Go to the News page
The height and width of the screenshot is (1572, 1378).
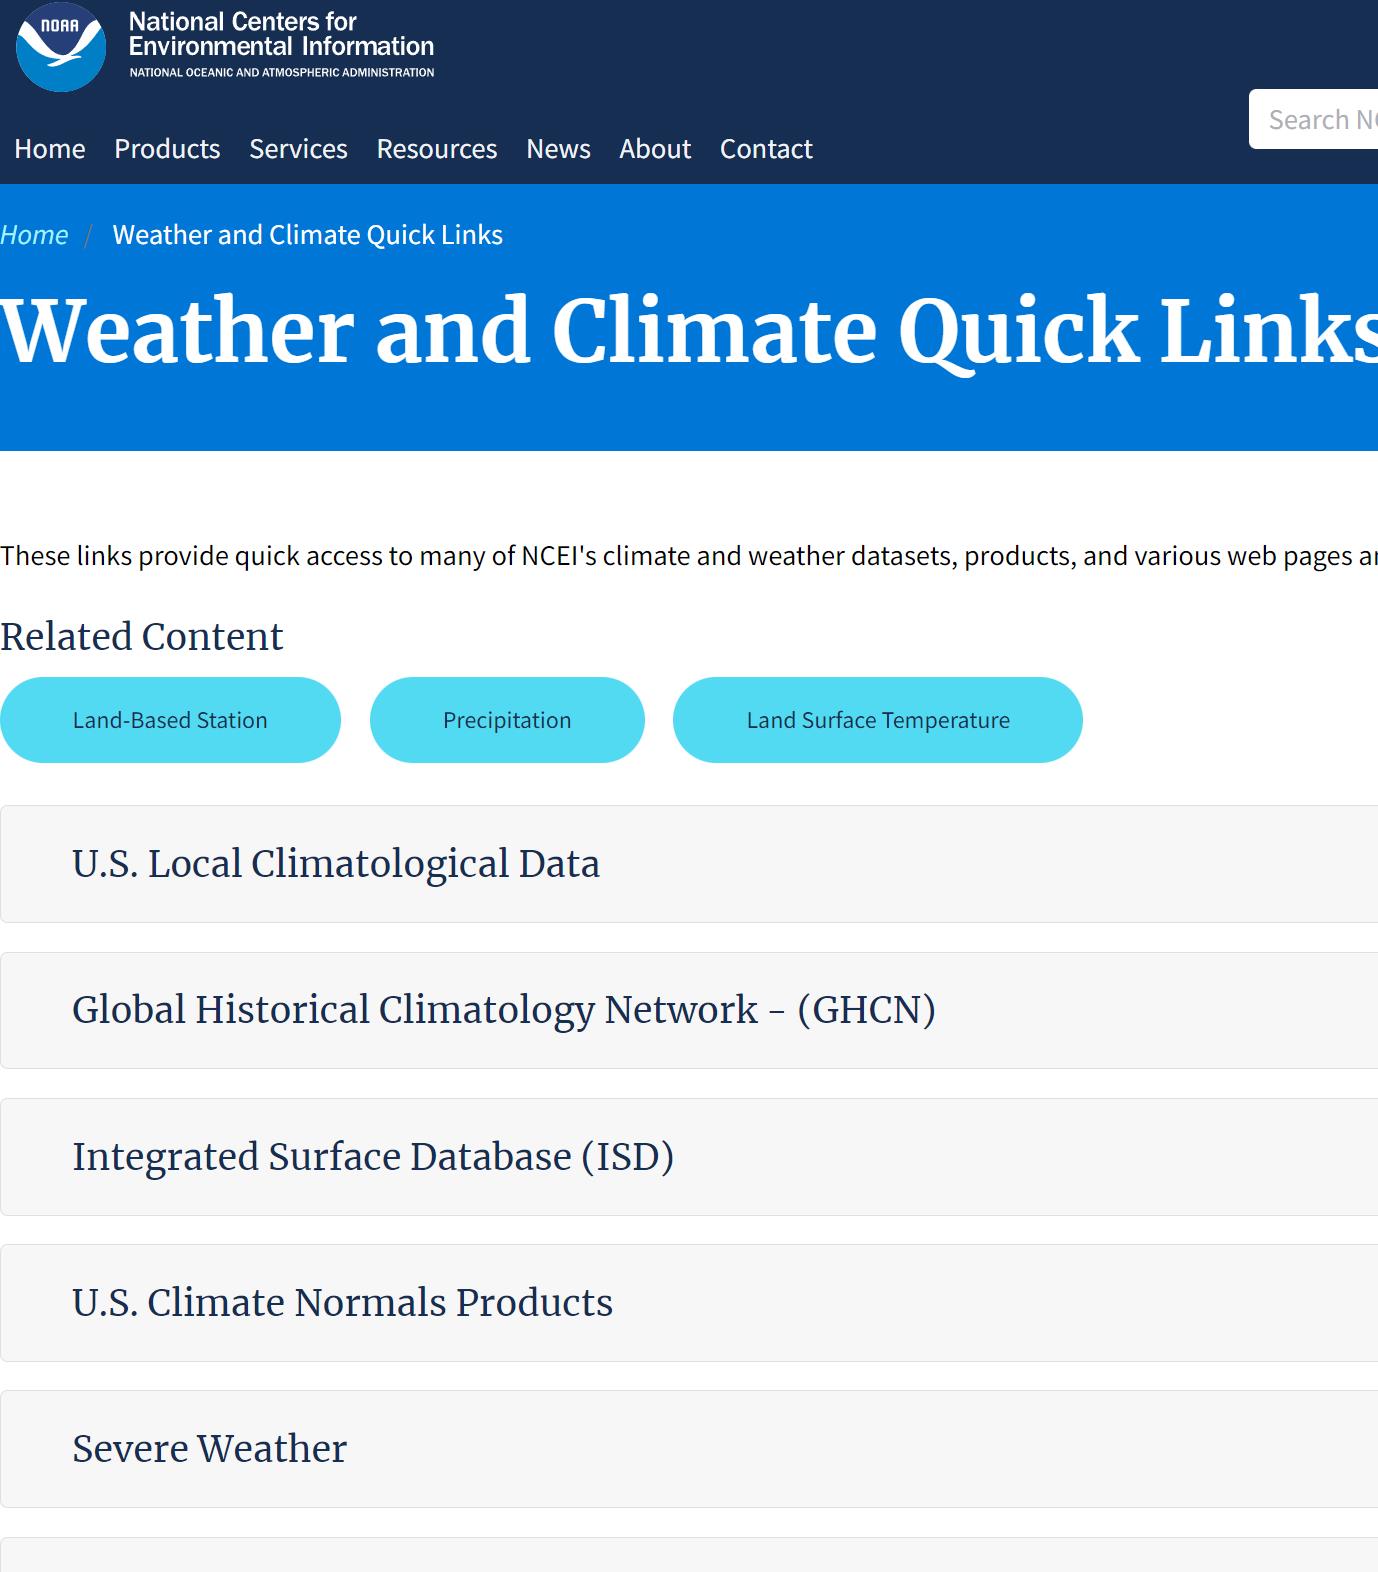coord(558,149)
